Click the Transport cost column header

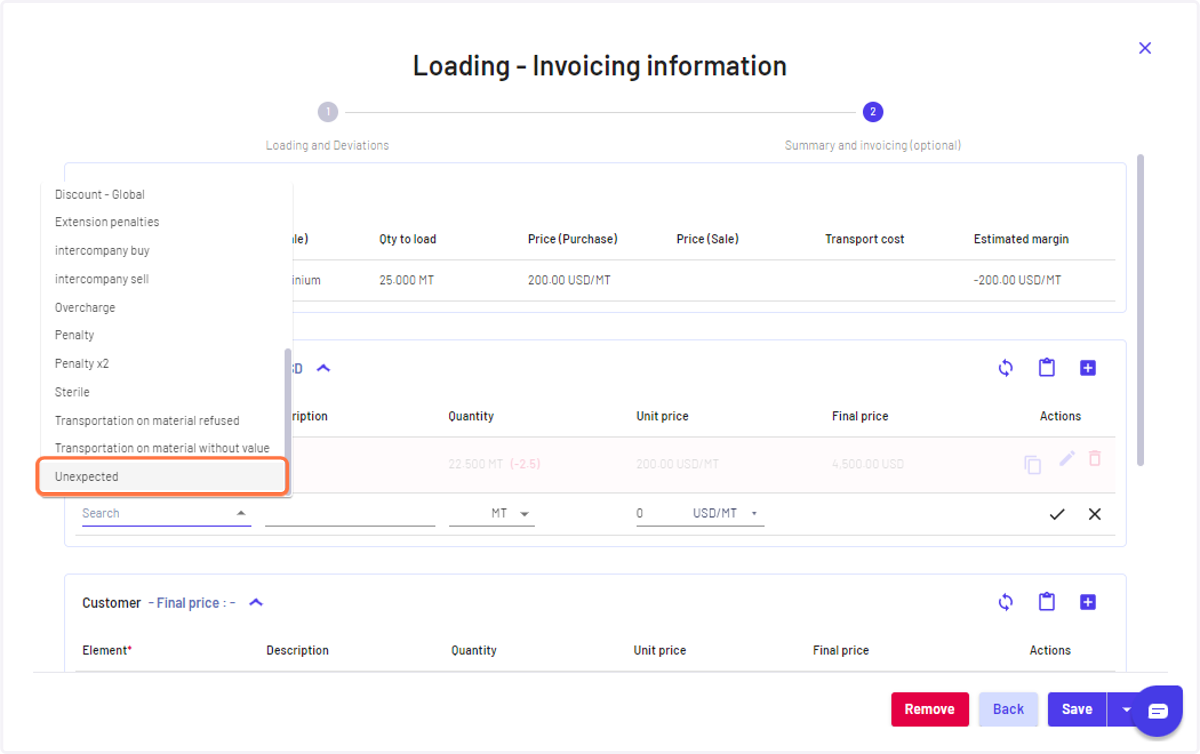[x=865, y=239]
